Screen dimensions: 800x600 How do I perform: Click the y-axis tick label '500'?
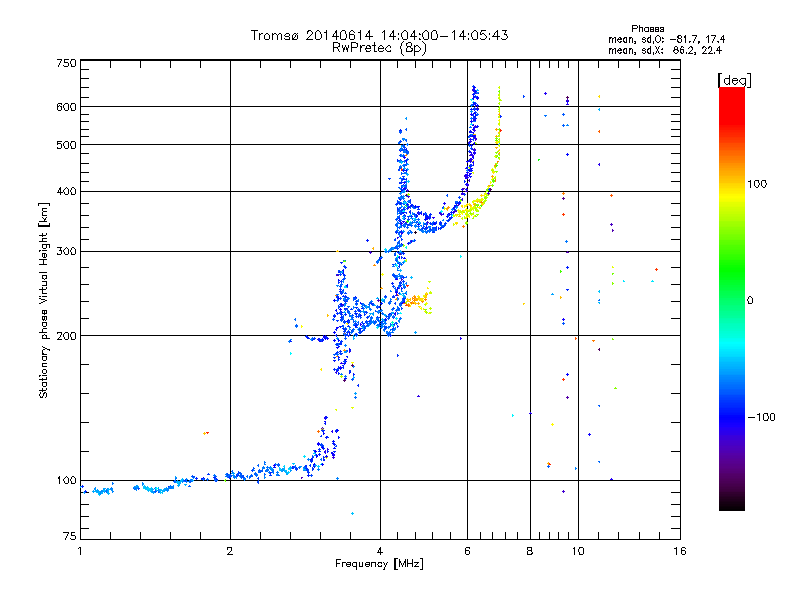point(66,145)
